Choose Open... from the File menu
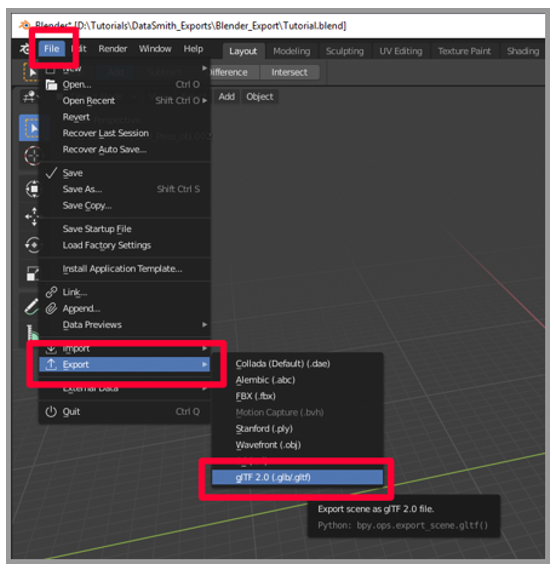 [124, 85]
